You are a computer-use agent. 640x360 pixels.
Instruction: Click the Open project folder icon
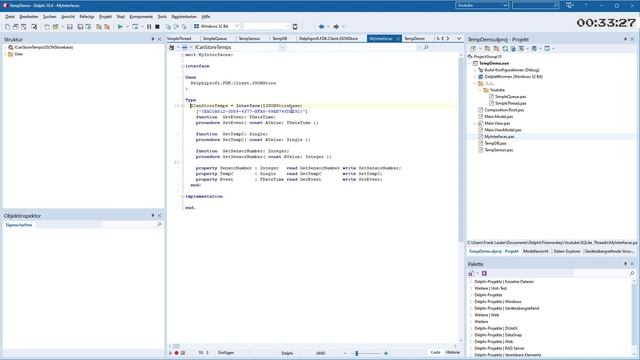pyautogui.click(x=56, y=27)
